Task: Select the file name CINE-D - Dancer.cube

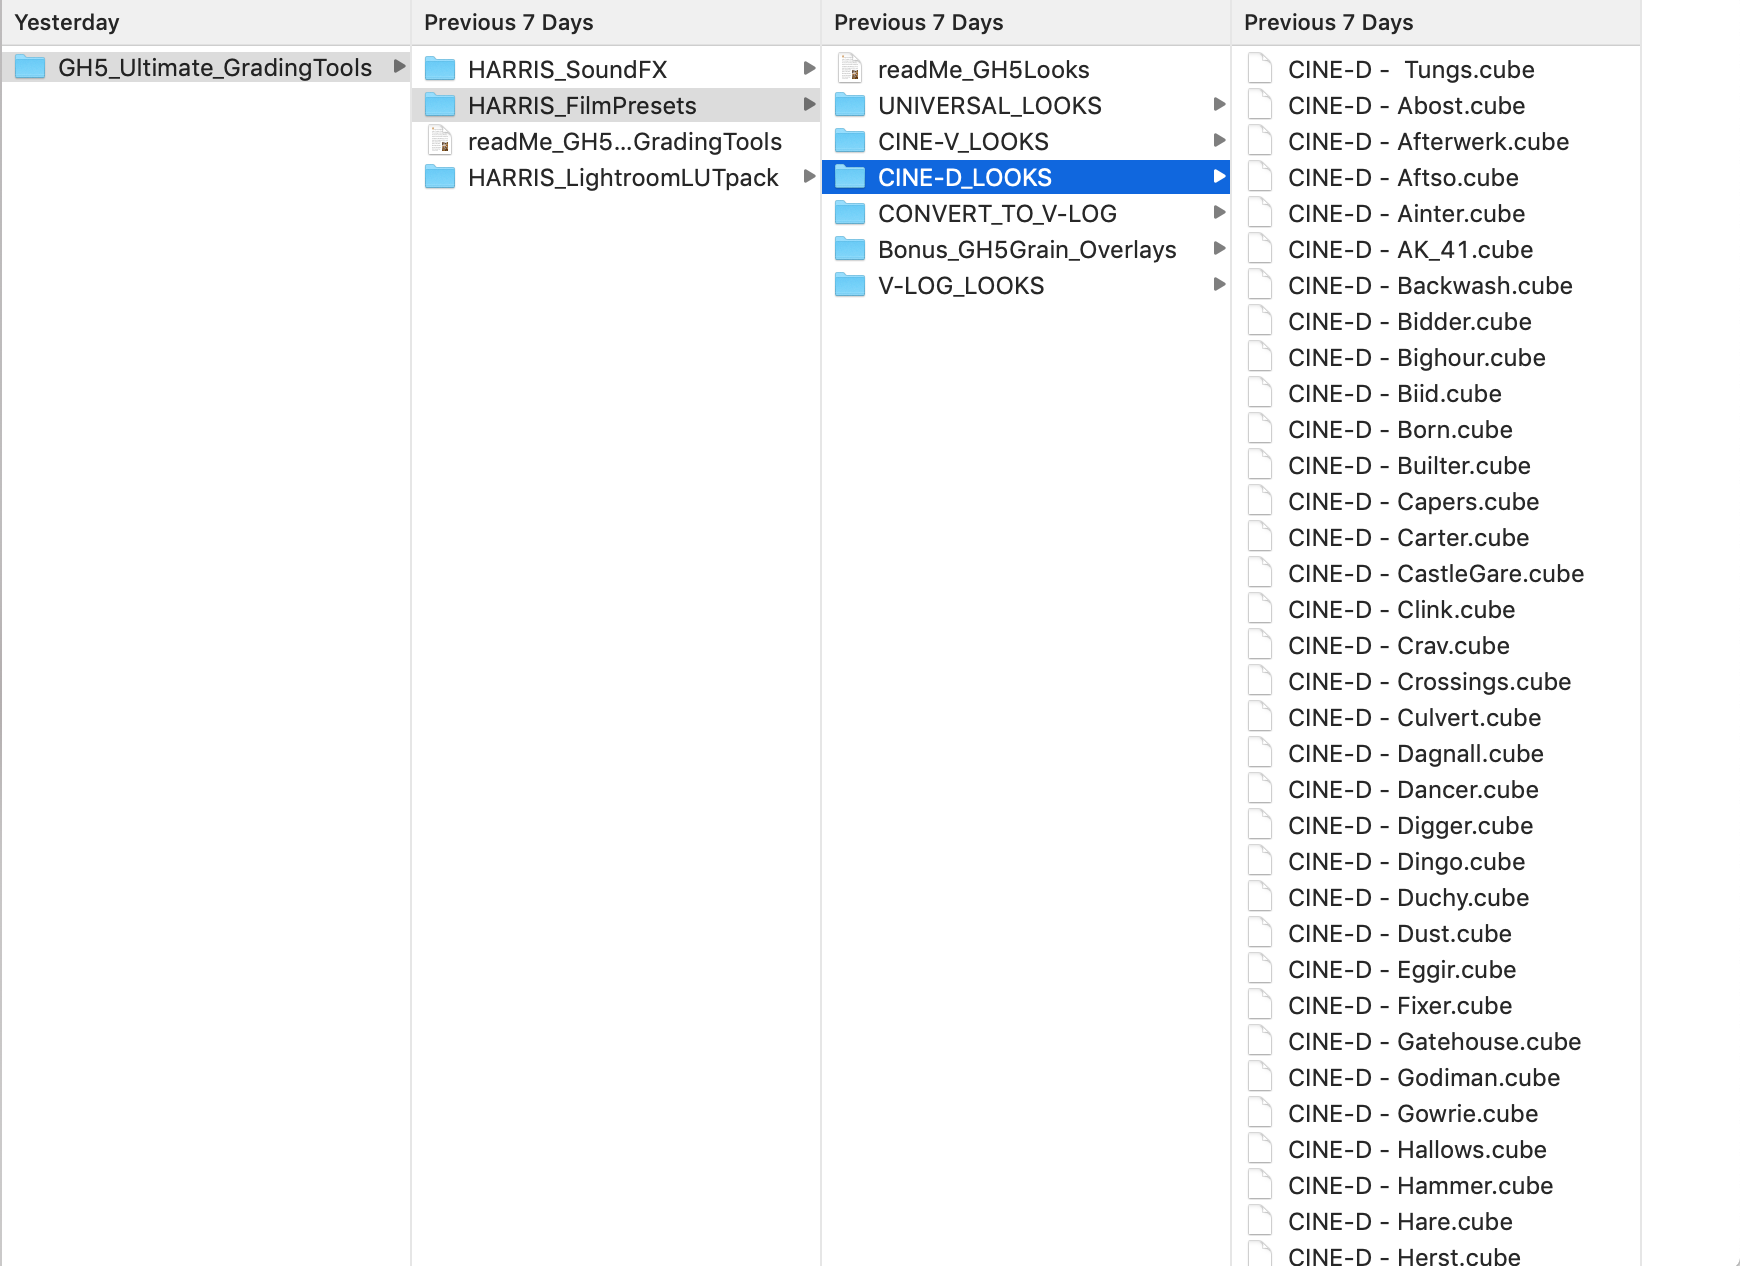Action: [1413, 790]
